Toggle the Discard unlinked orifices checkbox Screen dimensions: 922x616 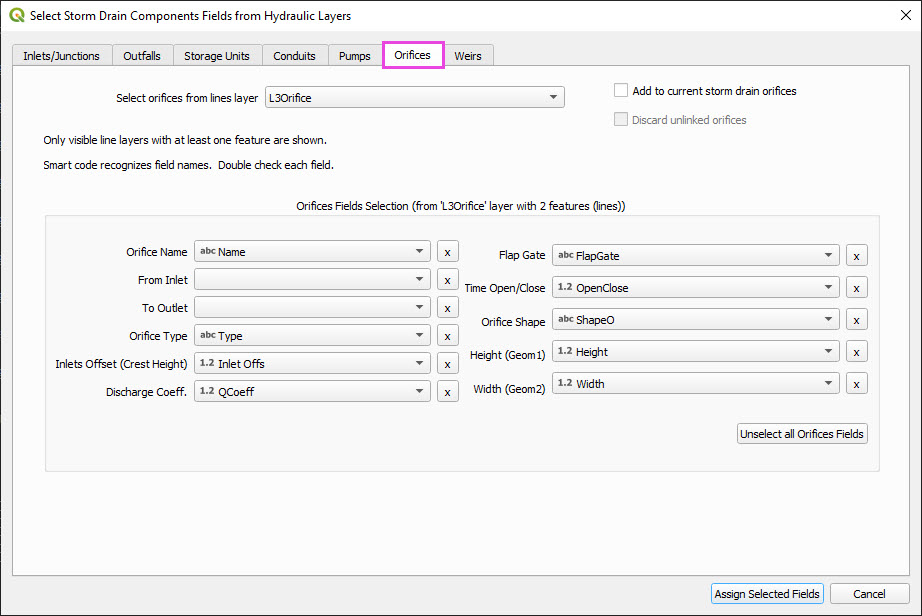pos(621,120)
